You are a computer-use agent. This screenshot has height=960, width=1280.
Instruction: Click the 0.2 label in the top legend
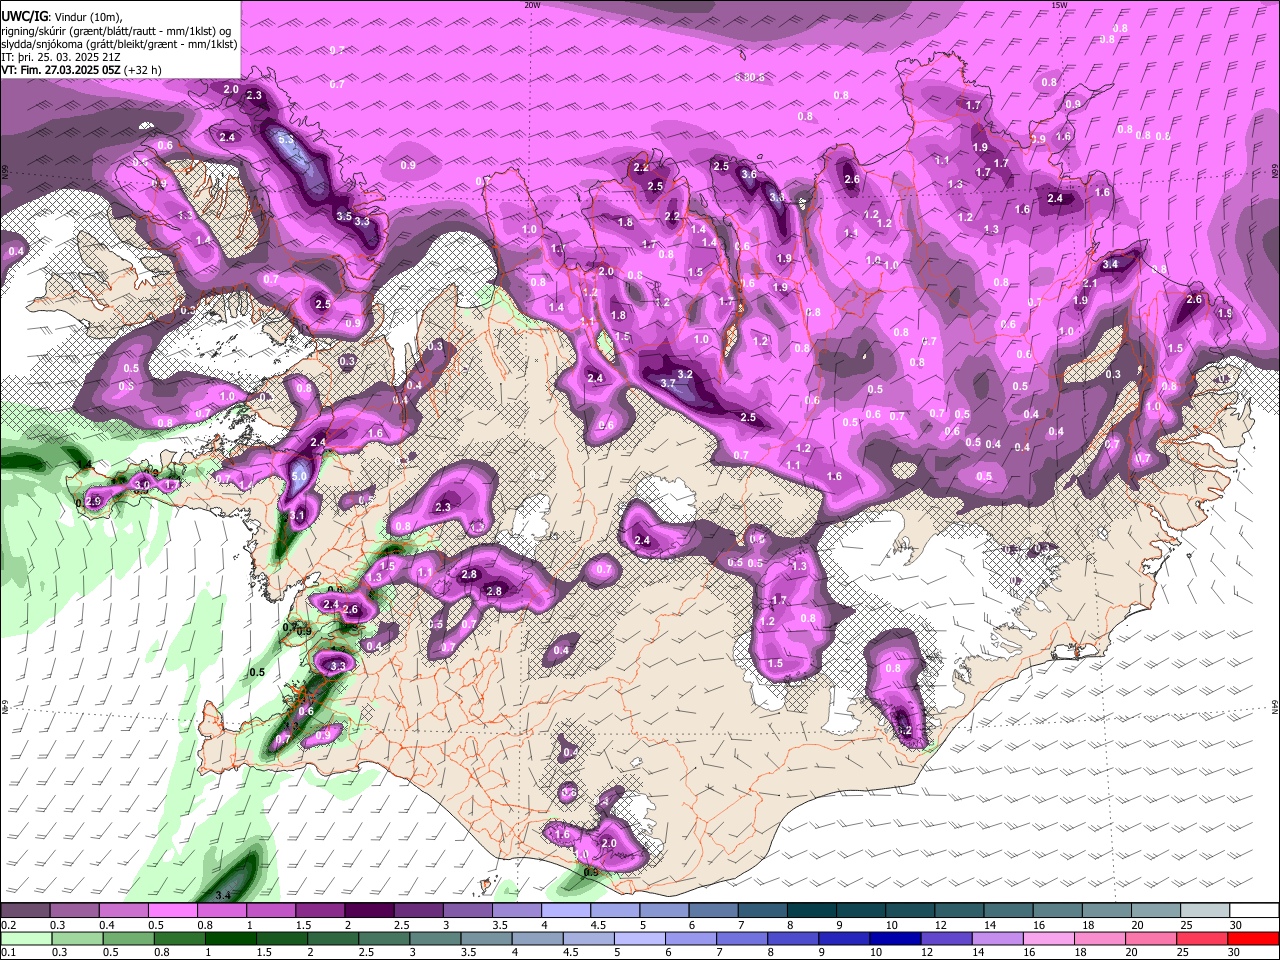click(x=8, y=925)
